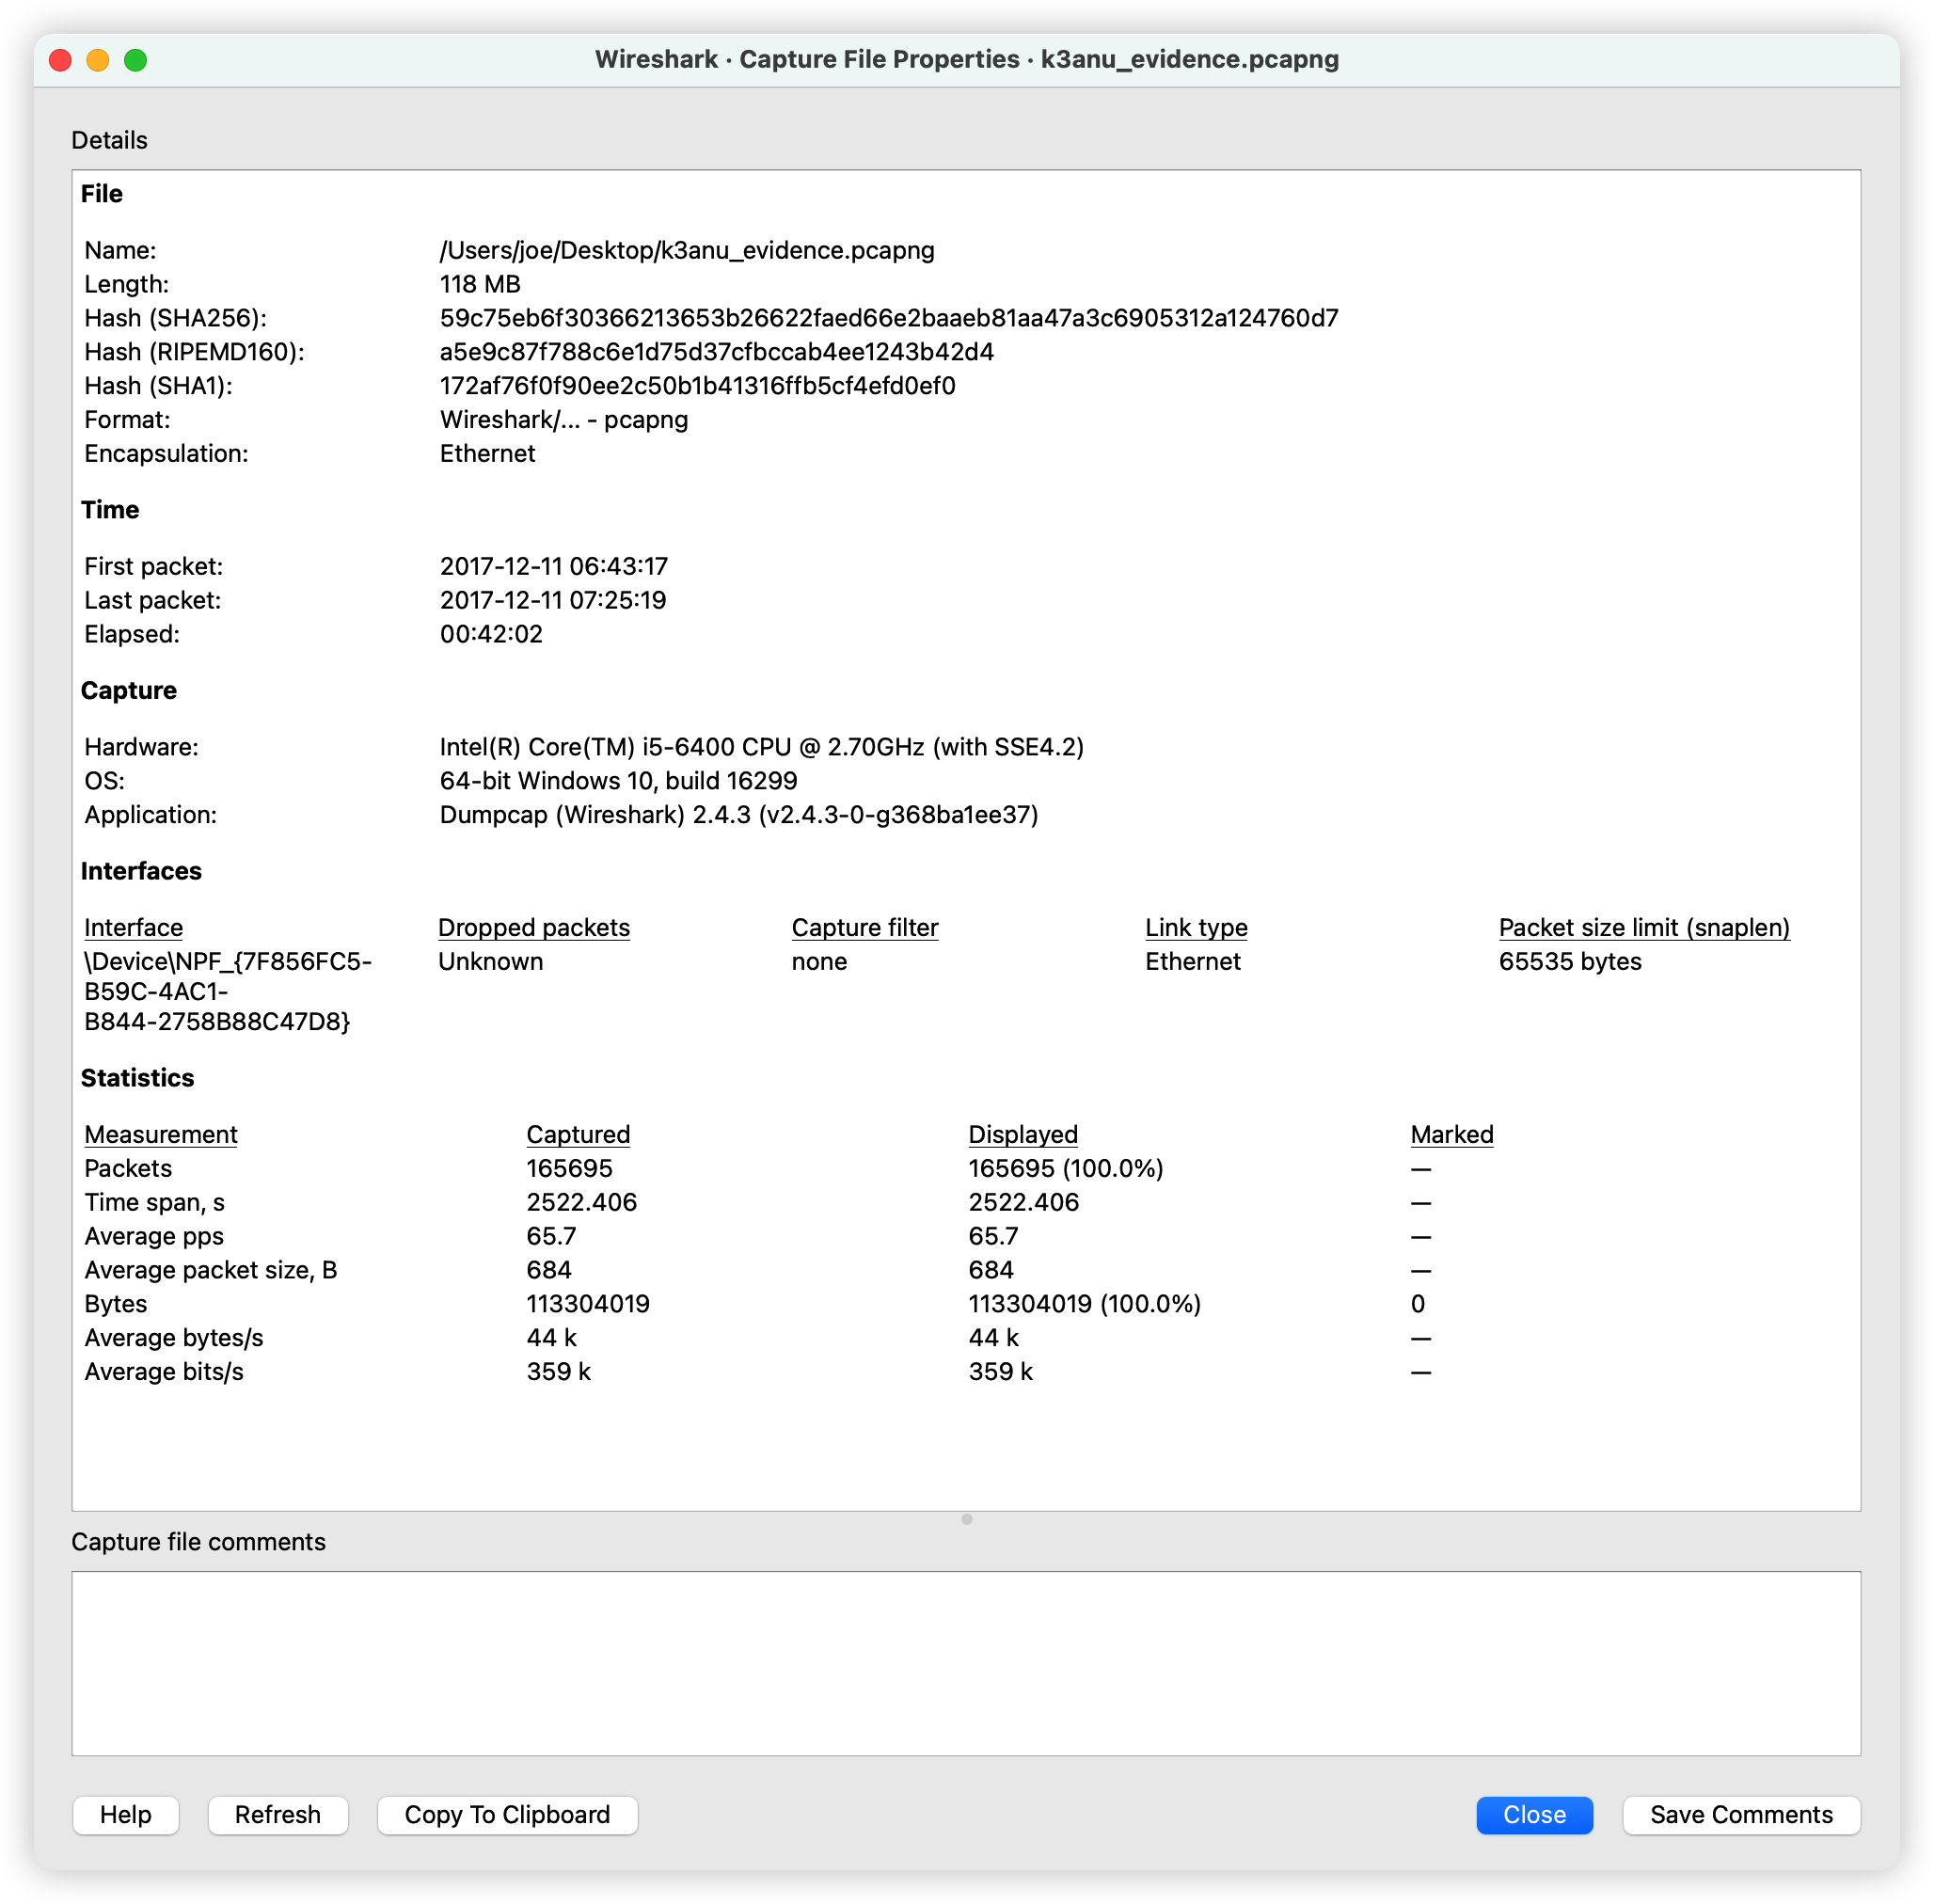Click the Marked Bytes value 0
The height and width of the screenshot is (1904, 1934).
[x=1417, y=1304]
